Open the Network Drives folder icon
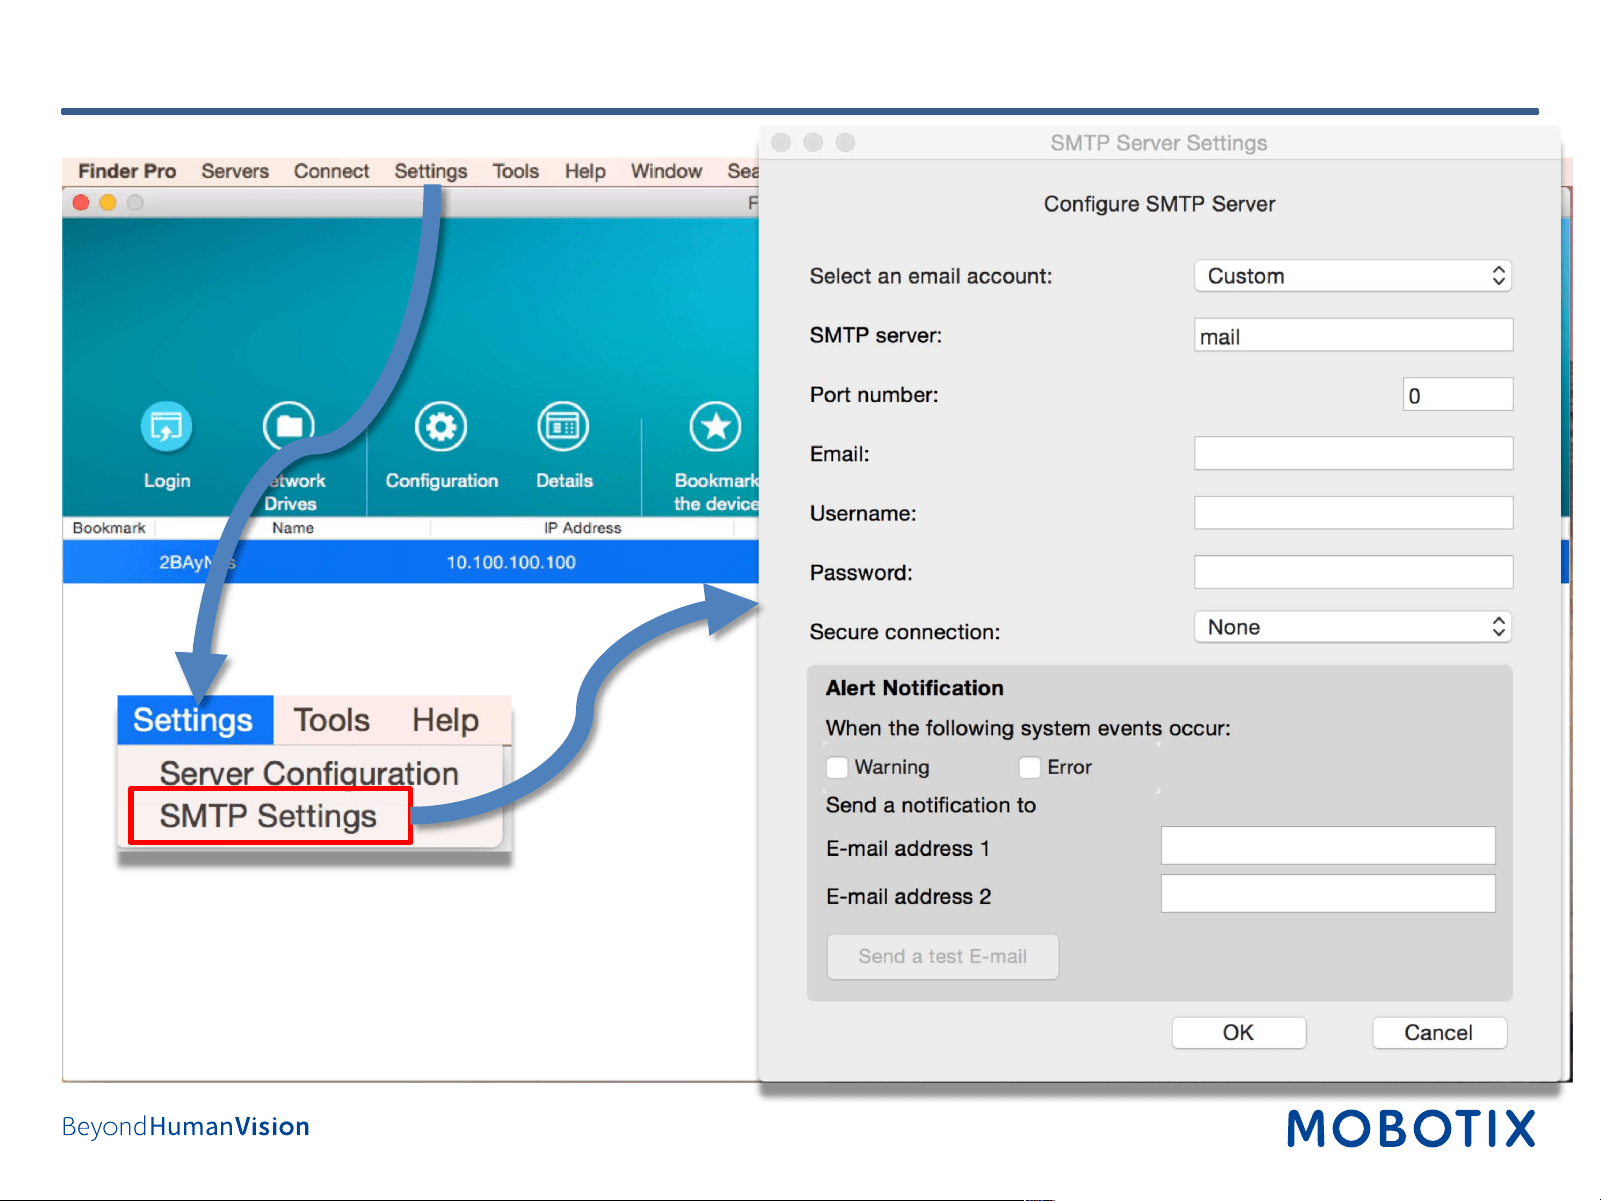The height and width of the screenshot is (1201, 1601). coord(289,427)
